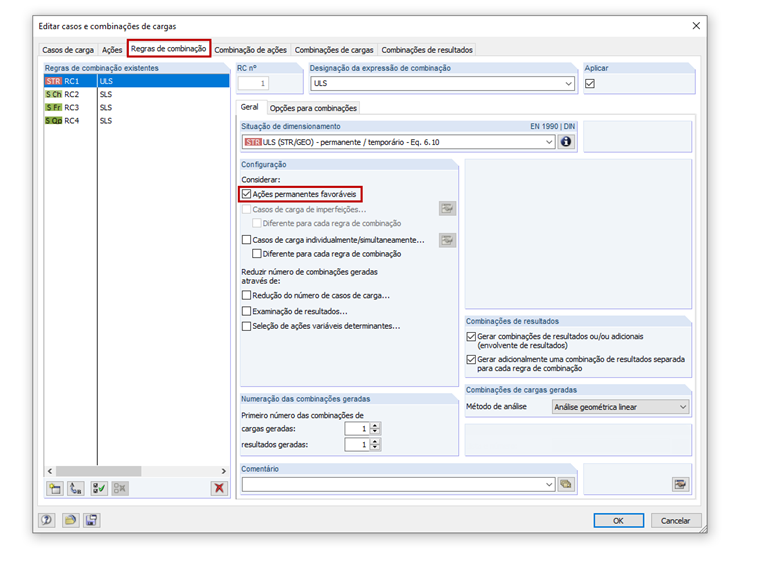Close the Editar casos e combinações dialog
Image resolution: width=760 pixels, height=570 pixels.
click(x=696, y=26)
